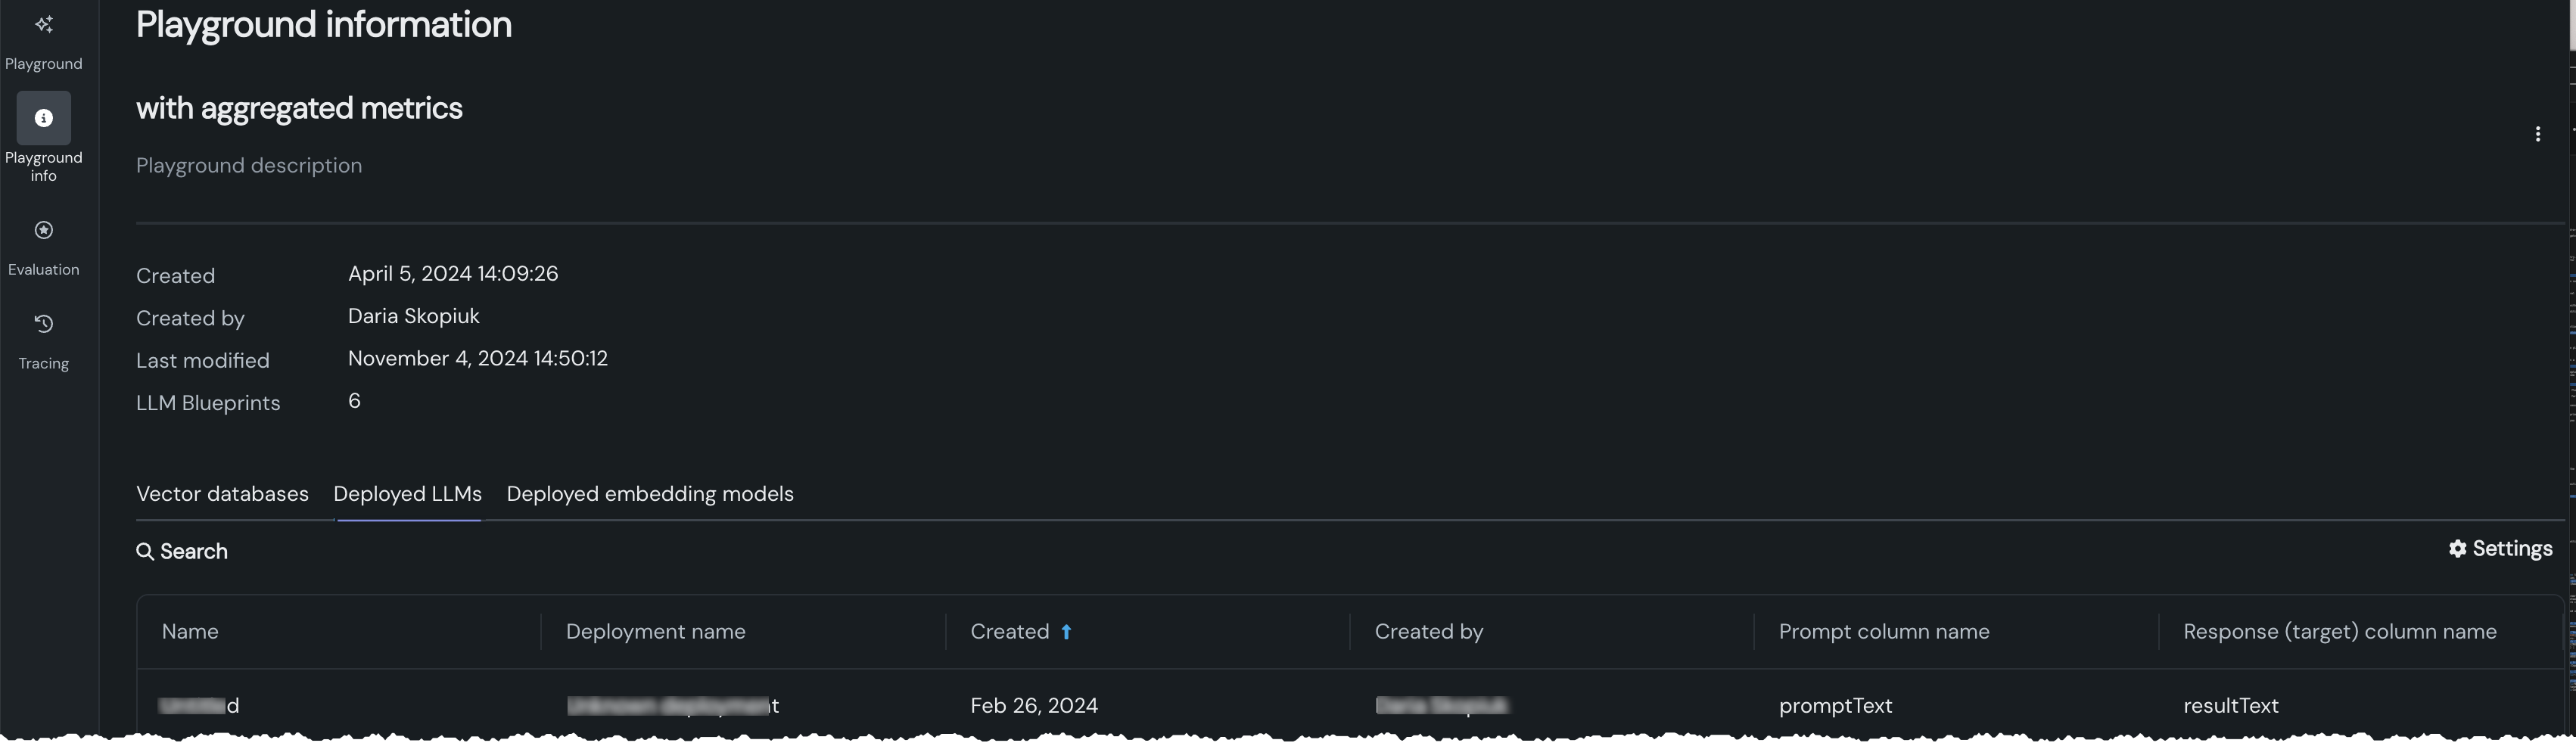Click the 'with aggregated metrics' playground title
2576x743 pixels.
coord(299,108)
